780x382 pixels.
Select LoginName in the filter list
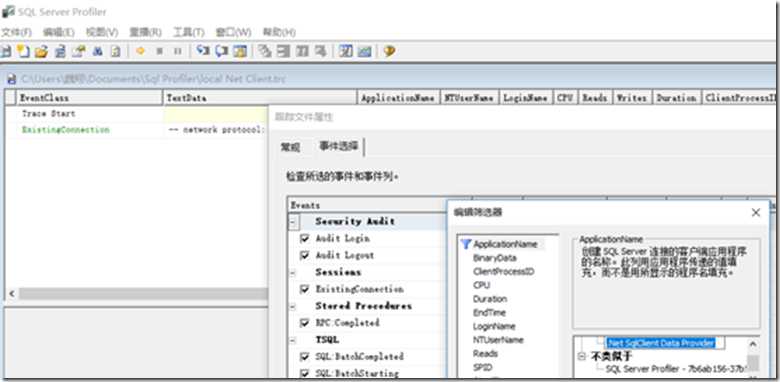494,326
